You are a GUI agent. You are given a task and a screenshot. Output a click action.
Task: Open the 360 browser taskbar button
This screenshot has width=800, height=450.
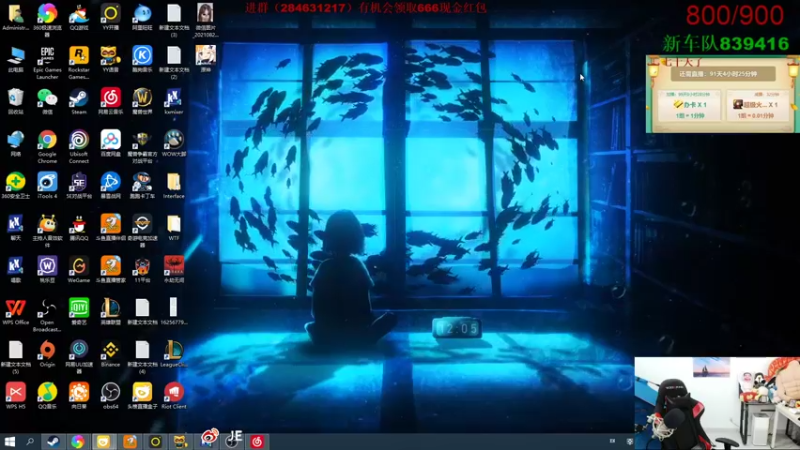click(x=78, y=441)
